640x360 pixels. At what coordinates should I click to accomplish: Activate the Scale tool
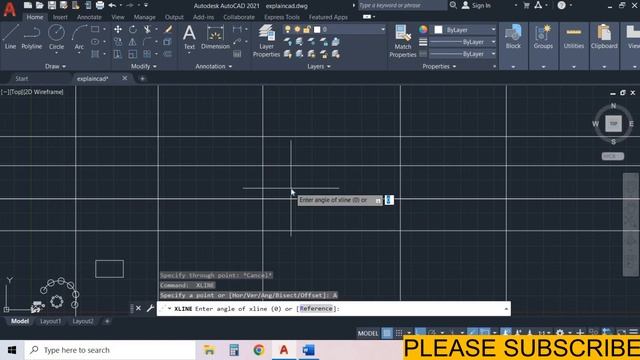pos(133,54)
